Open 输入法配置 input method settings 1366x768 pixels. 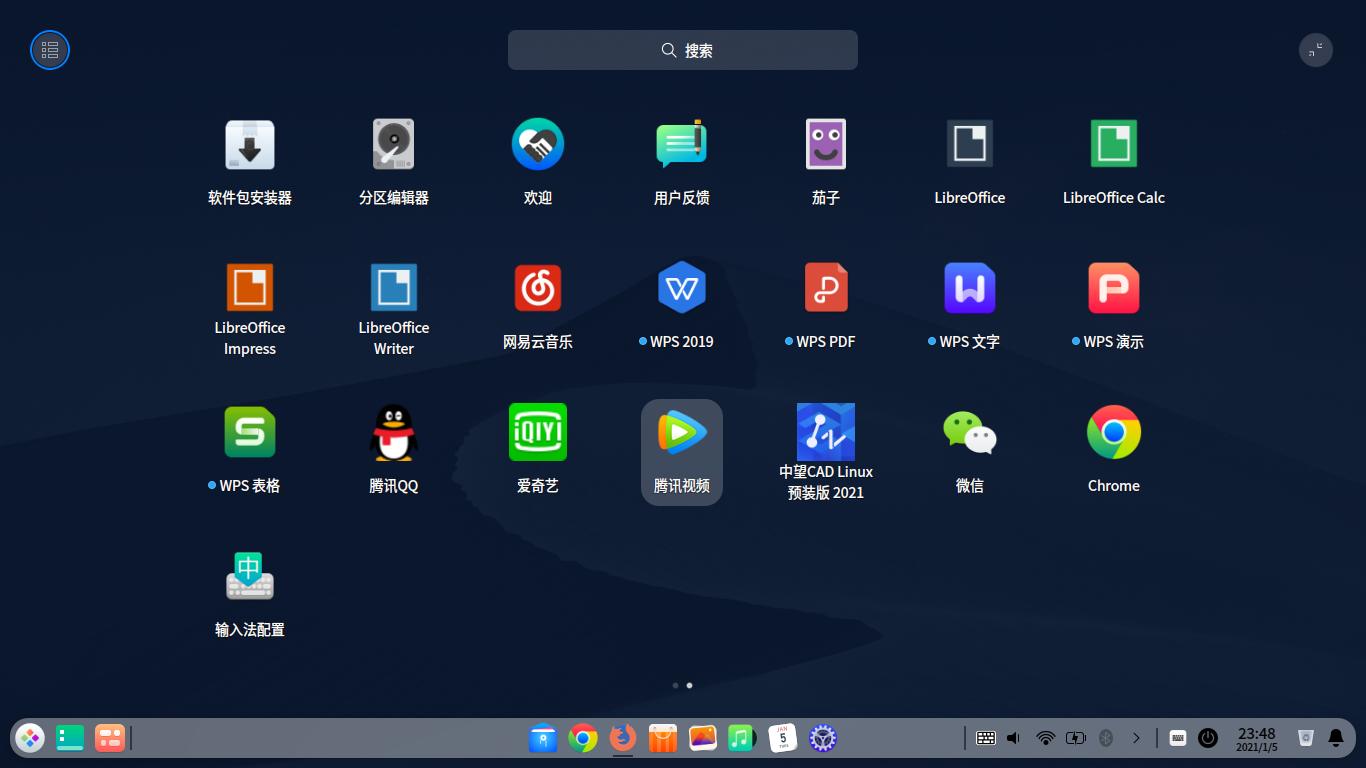(249, 576)
